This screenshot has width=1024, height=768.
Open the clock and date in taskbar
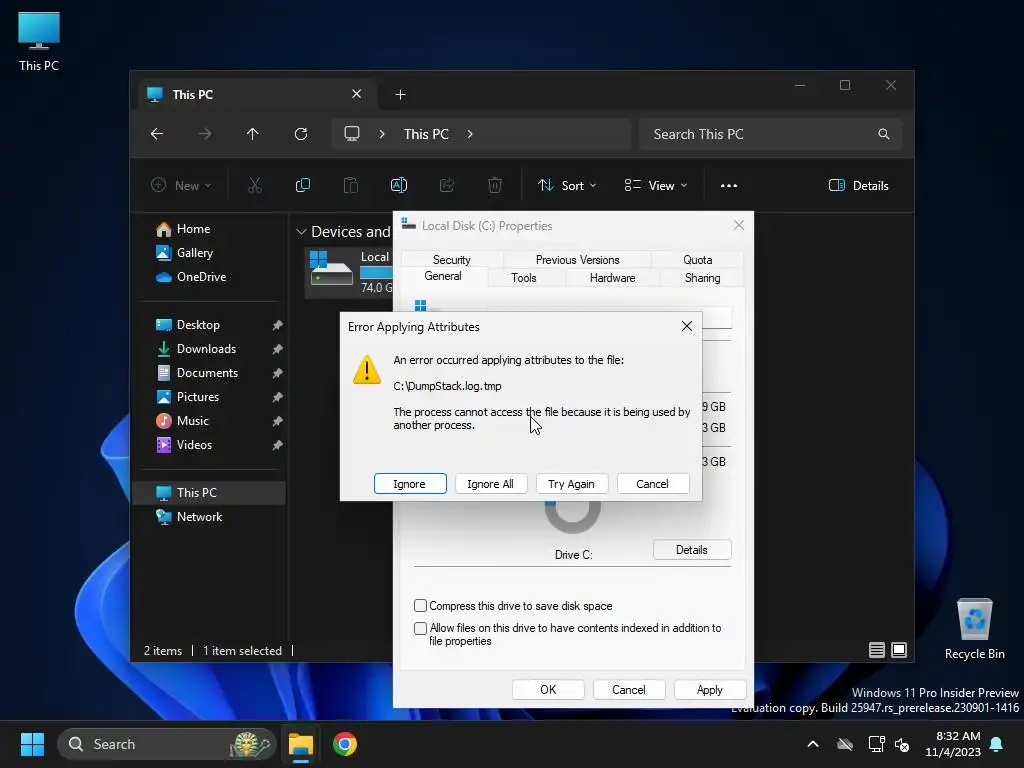point(953,744)
